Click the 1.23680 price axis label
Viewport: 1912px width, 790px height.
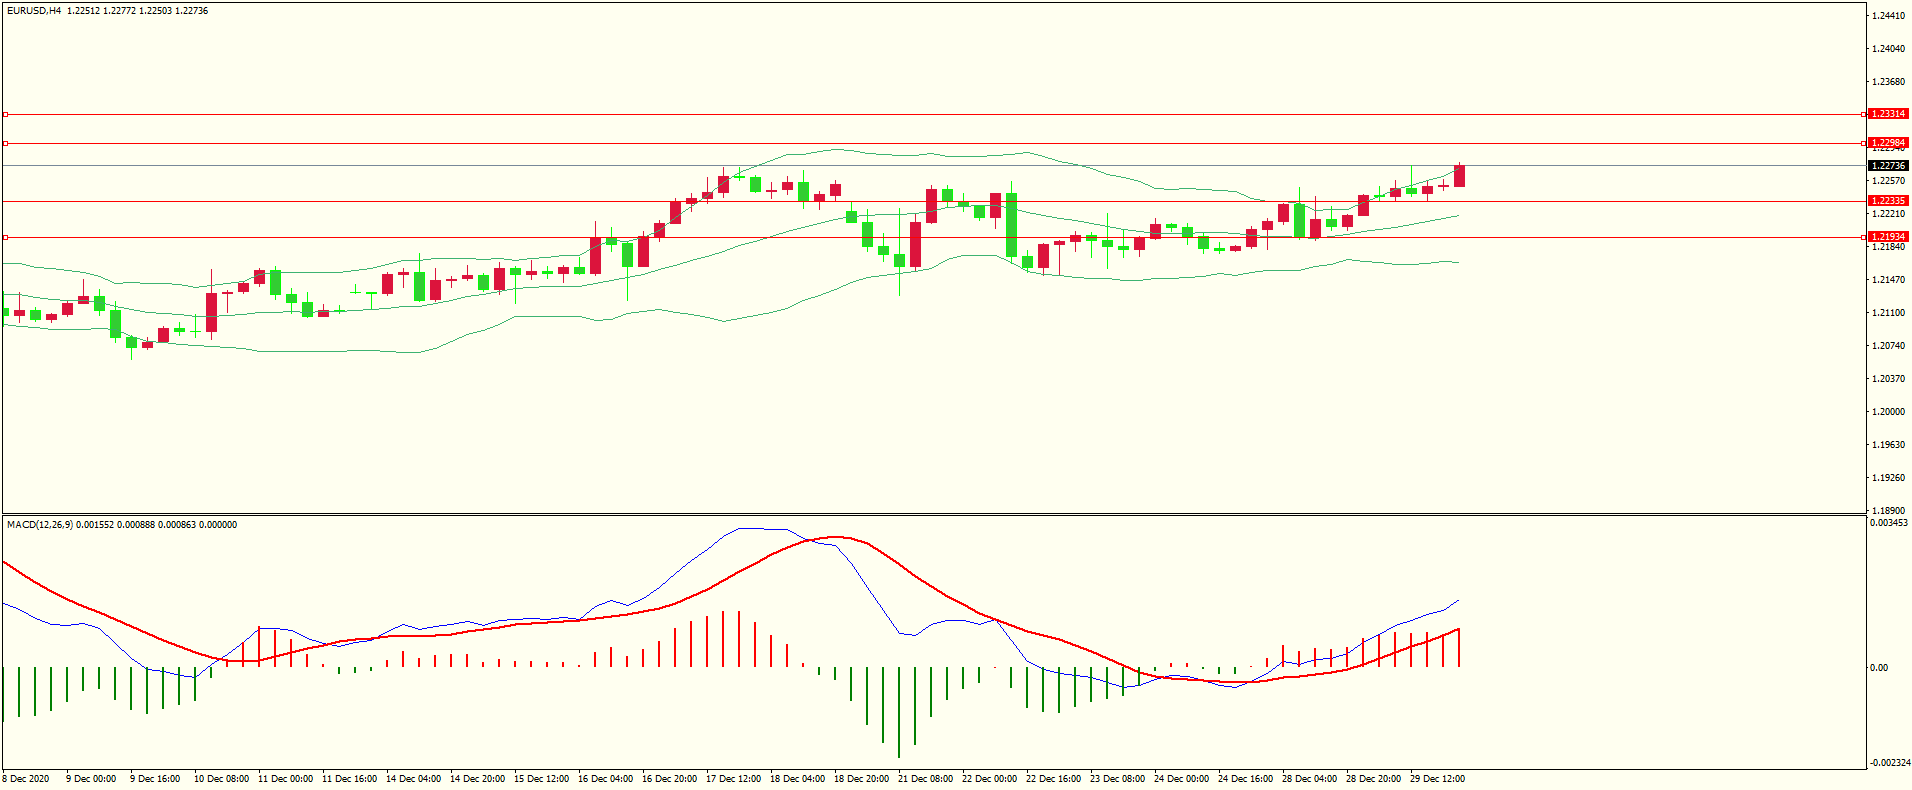click(x=1888, y=82)
